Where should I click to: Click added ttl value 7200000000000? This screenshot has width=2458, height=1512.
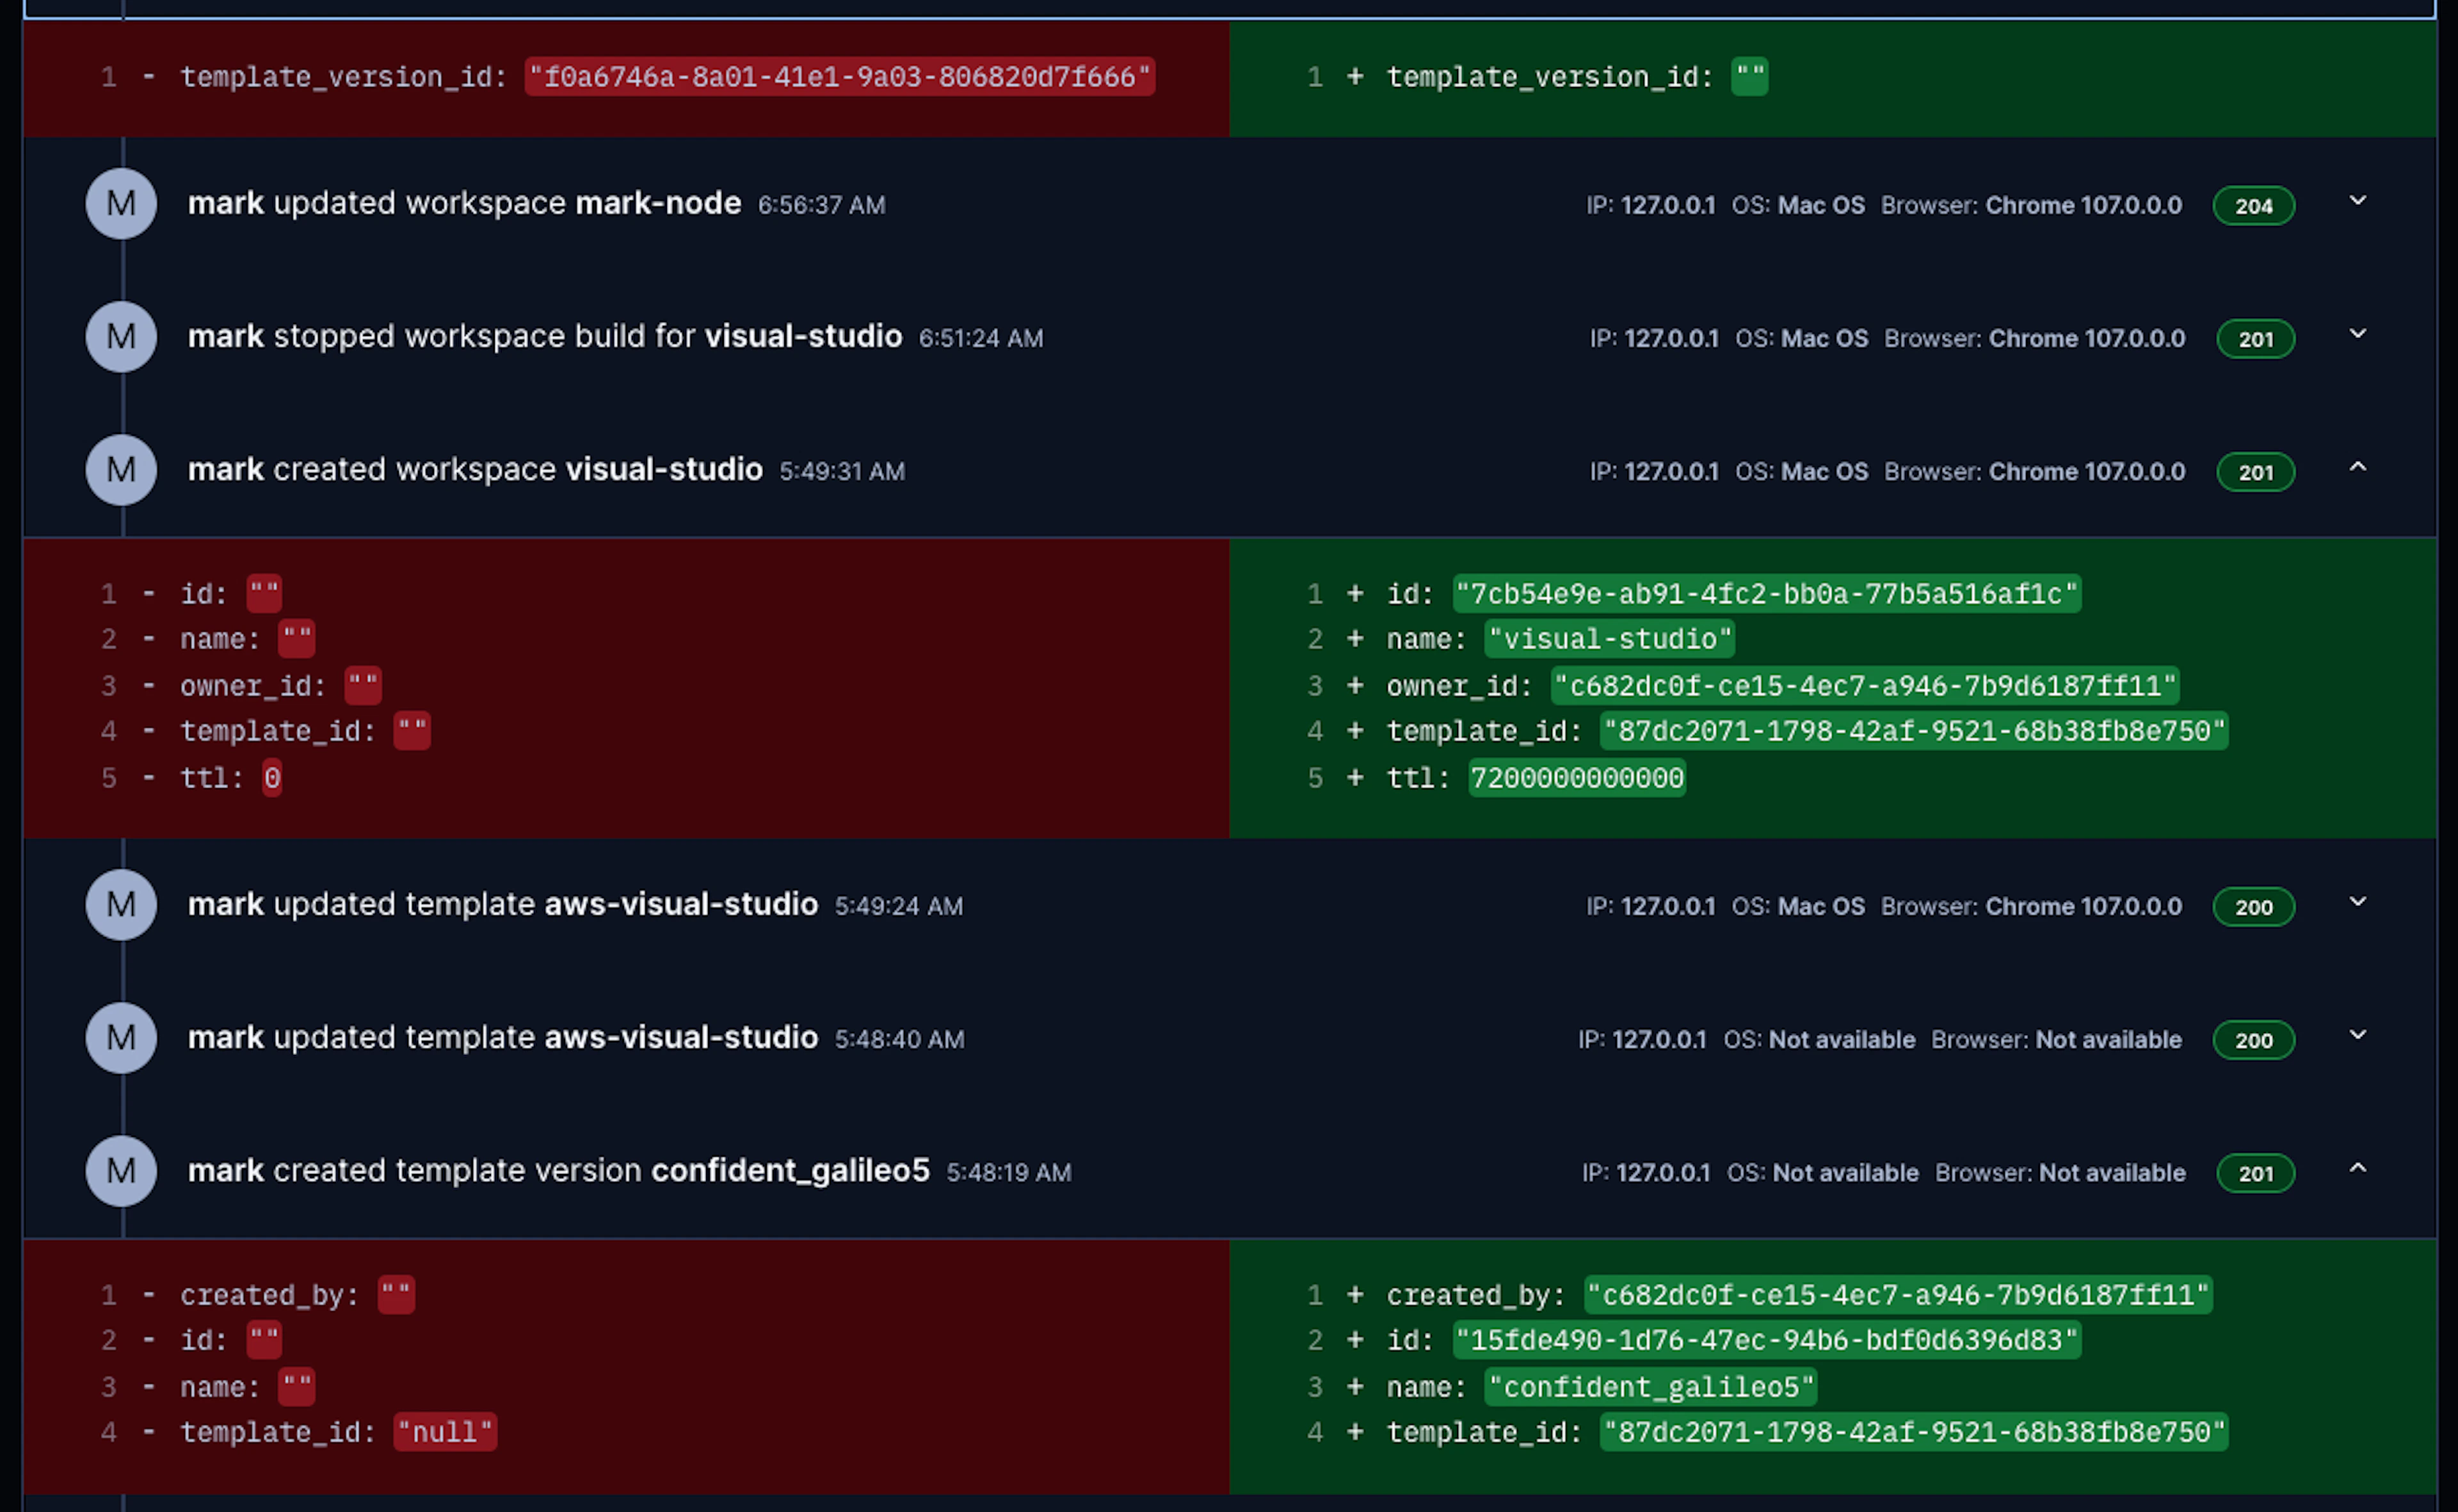[x=1577, y=778]
